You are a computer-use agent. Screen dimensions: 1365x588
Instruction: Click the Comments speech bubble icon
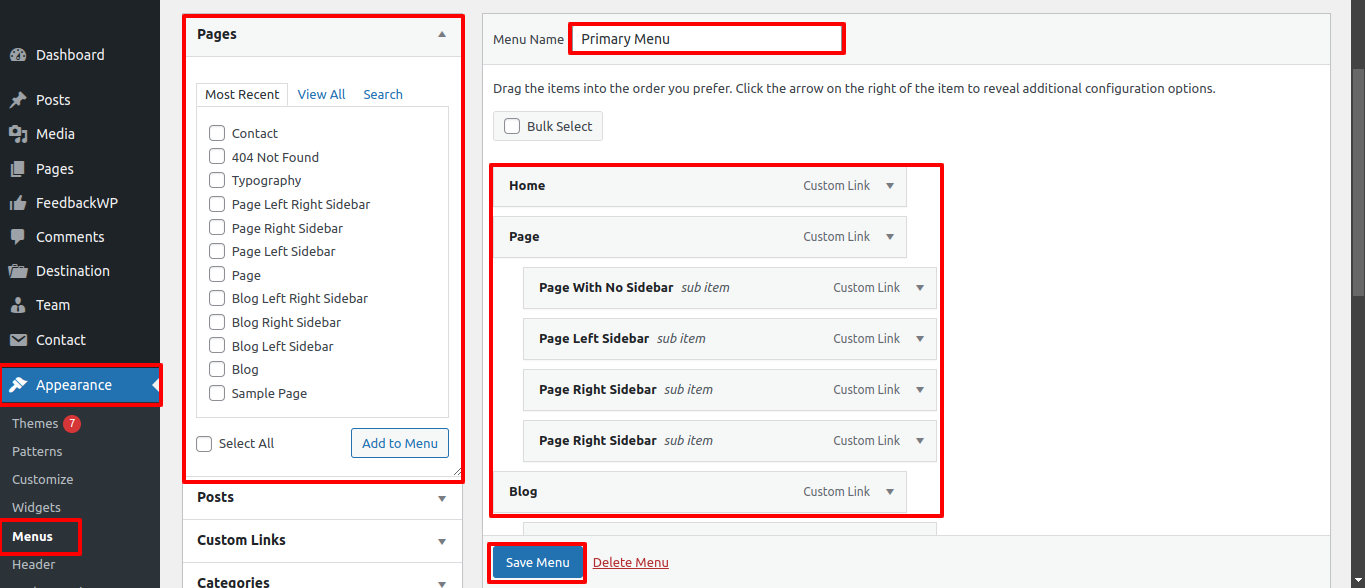click(17, 237)
